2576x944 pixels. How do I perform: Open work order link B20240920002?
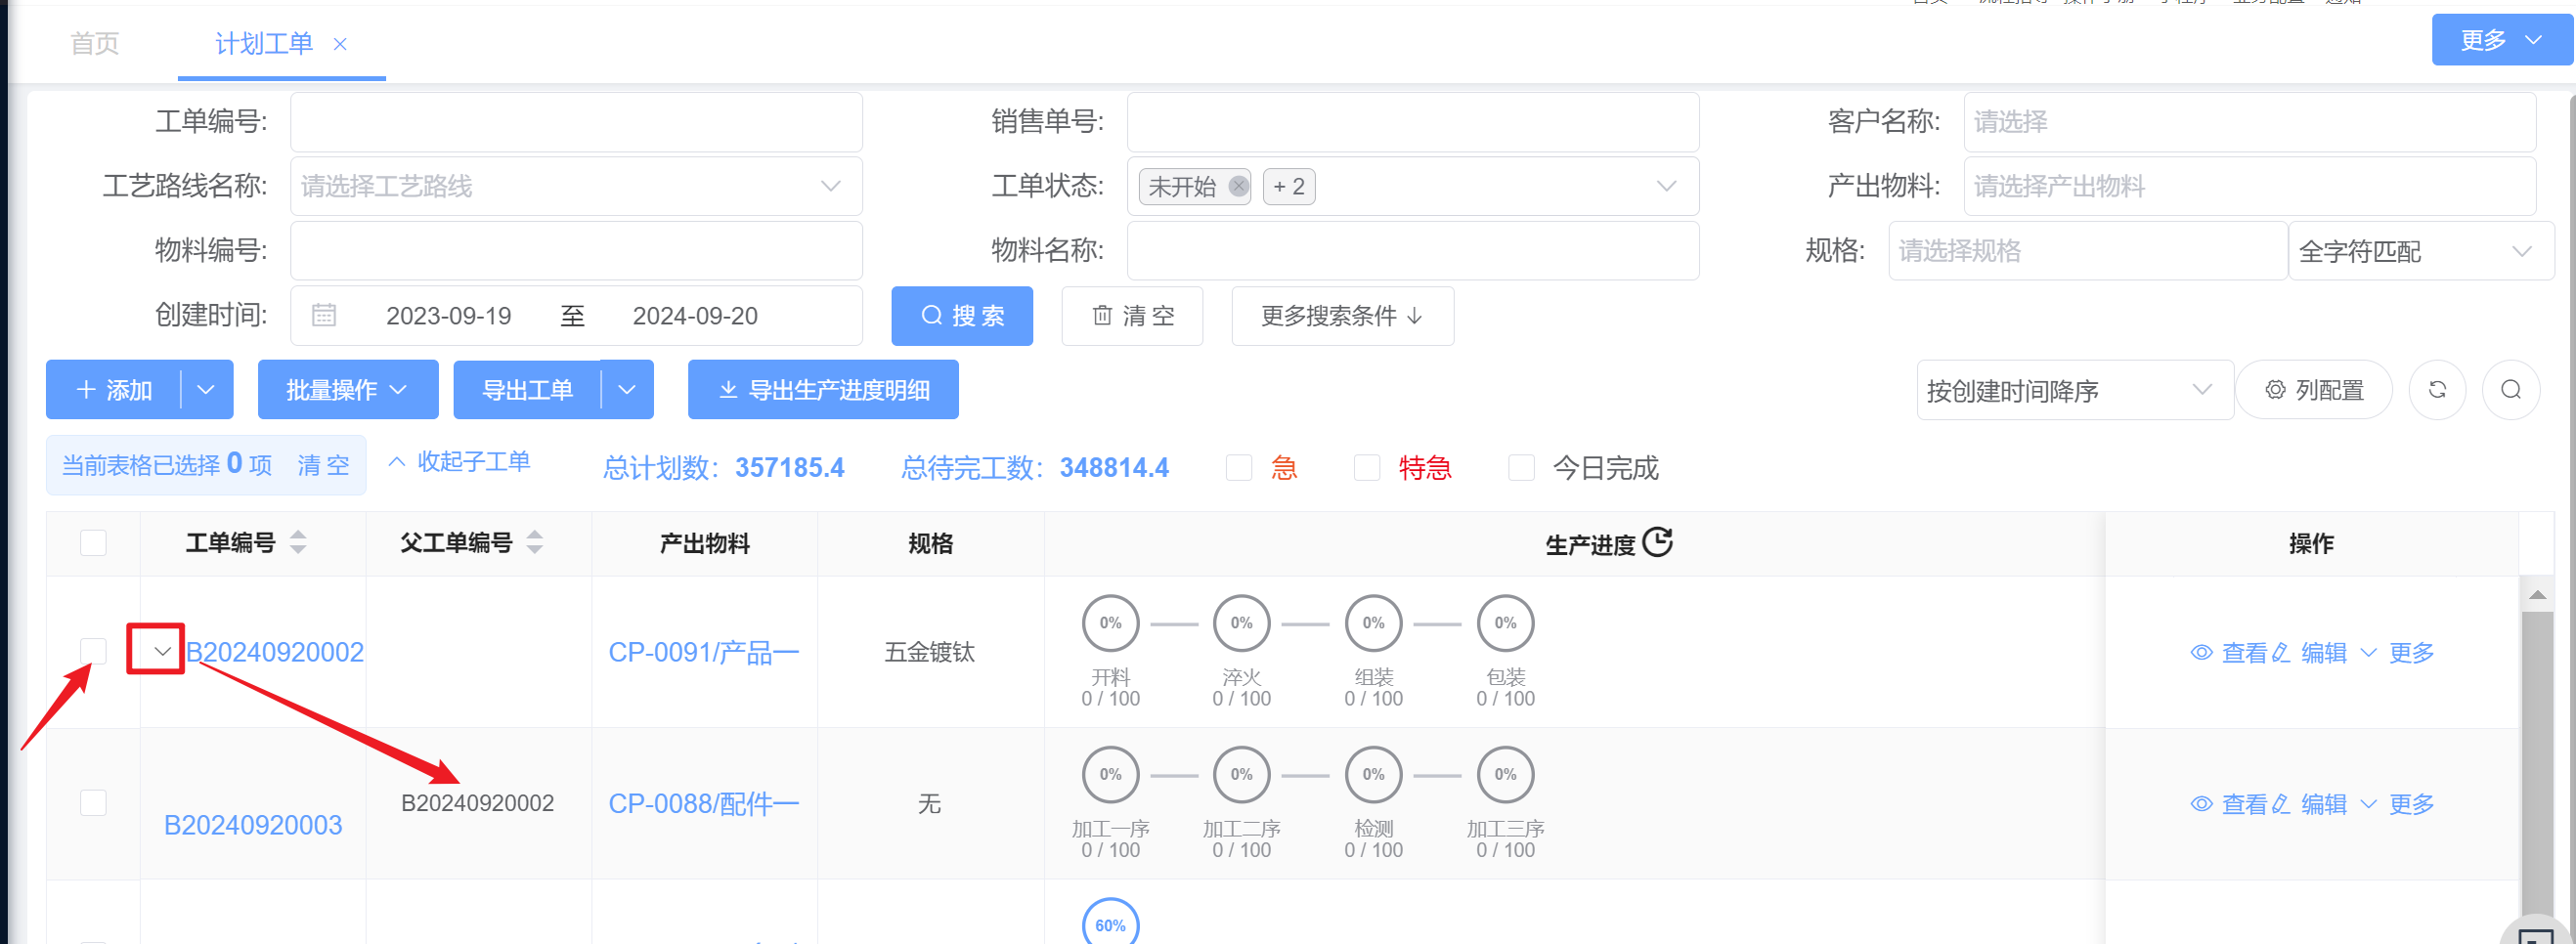pos(275,652)
